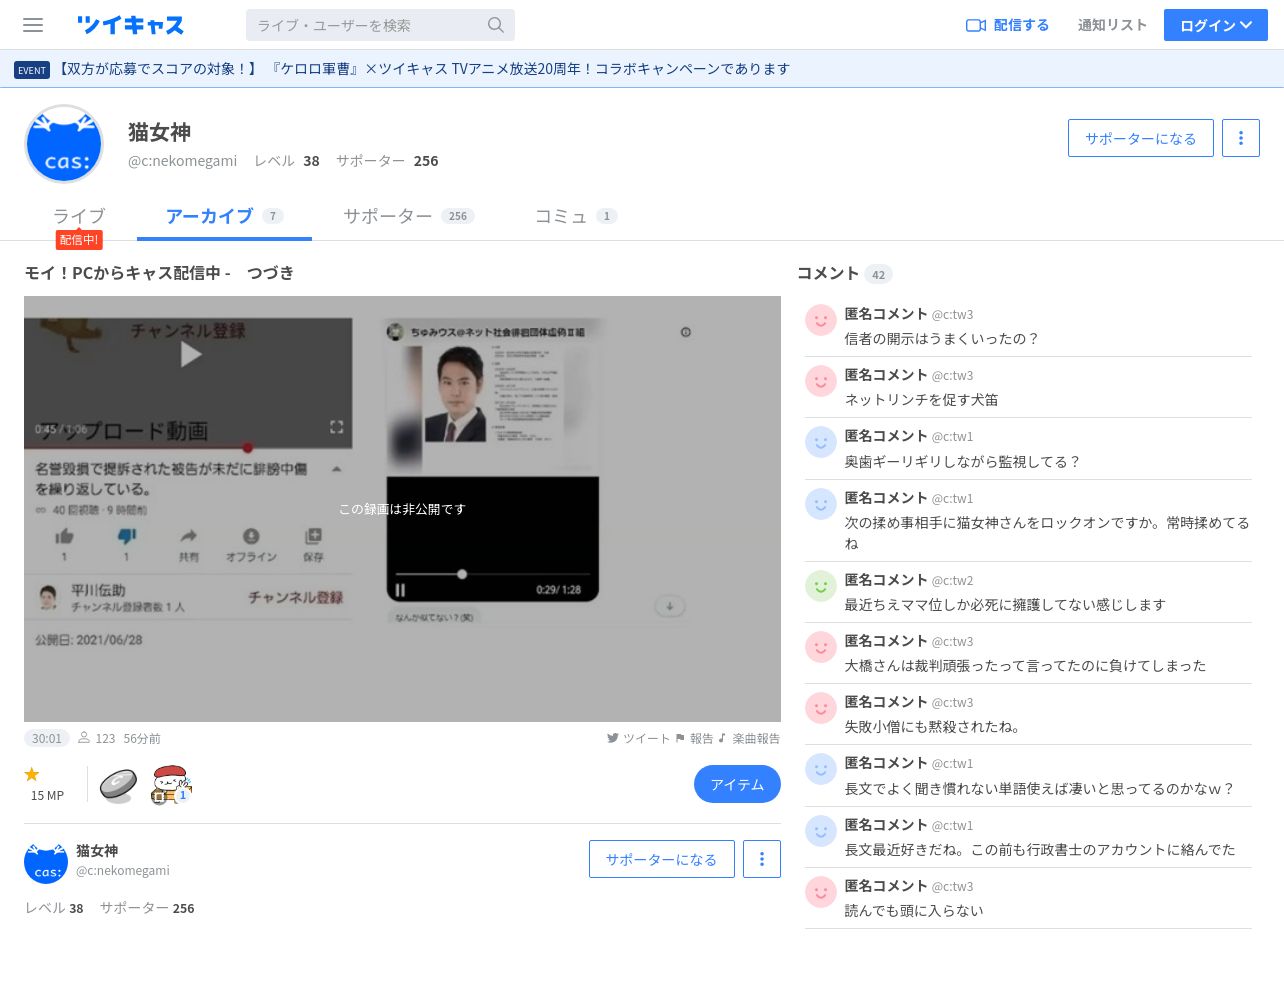Screen dimensions: 1284x1005
Task: Click avatar of comment 長文最近好きだね
Action: pos(821,831)
